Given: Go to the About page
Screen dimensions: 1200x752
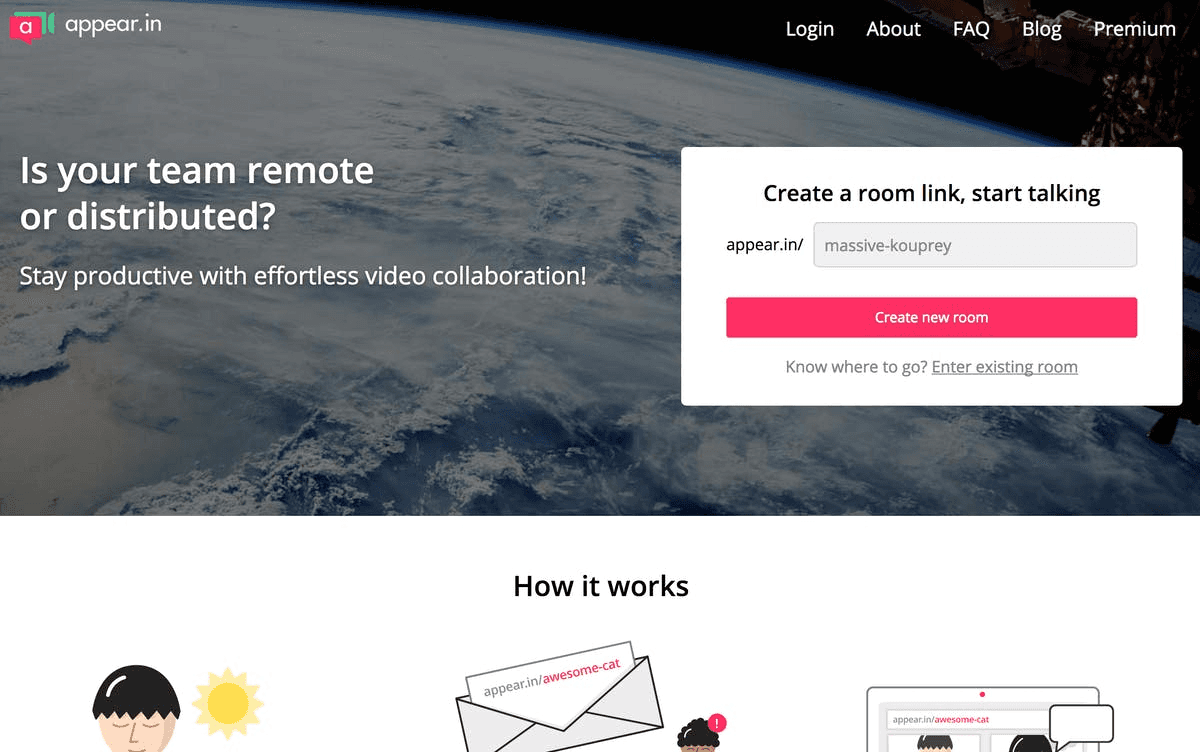Looking at the screenshot, I should pyautogui.click(x=893, y=29).
